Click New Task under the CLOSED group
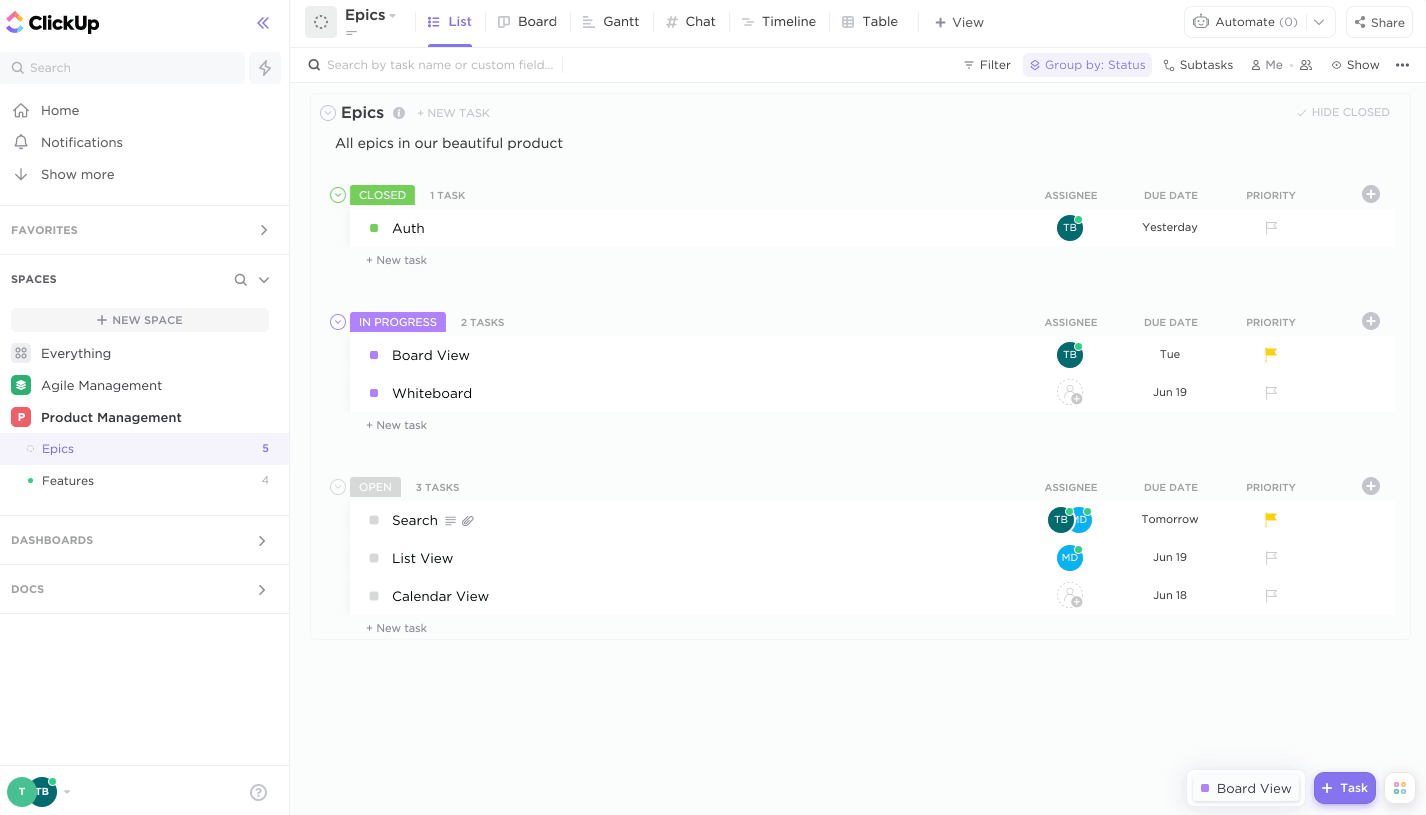Viewport: 1426px width, 815px height. pyautogui.click(x=397, y=259)
